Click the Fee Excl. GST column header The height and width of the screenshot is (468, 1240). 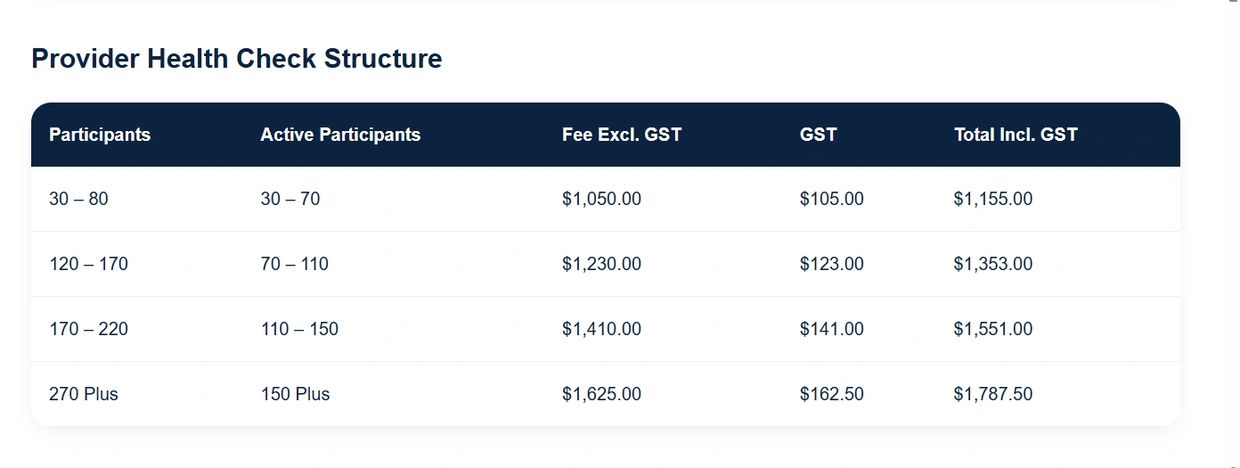click(622, 134)
